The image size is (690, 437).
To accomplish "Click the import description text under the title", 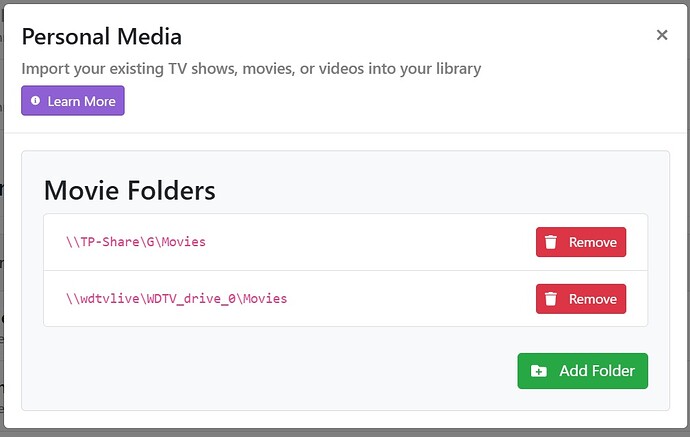I will coord(251,69).
